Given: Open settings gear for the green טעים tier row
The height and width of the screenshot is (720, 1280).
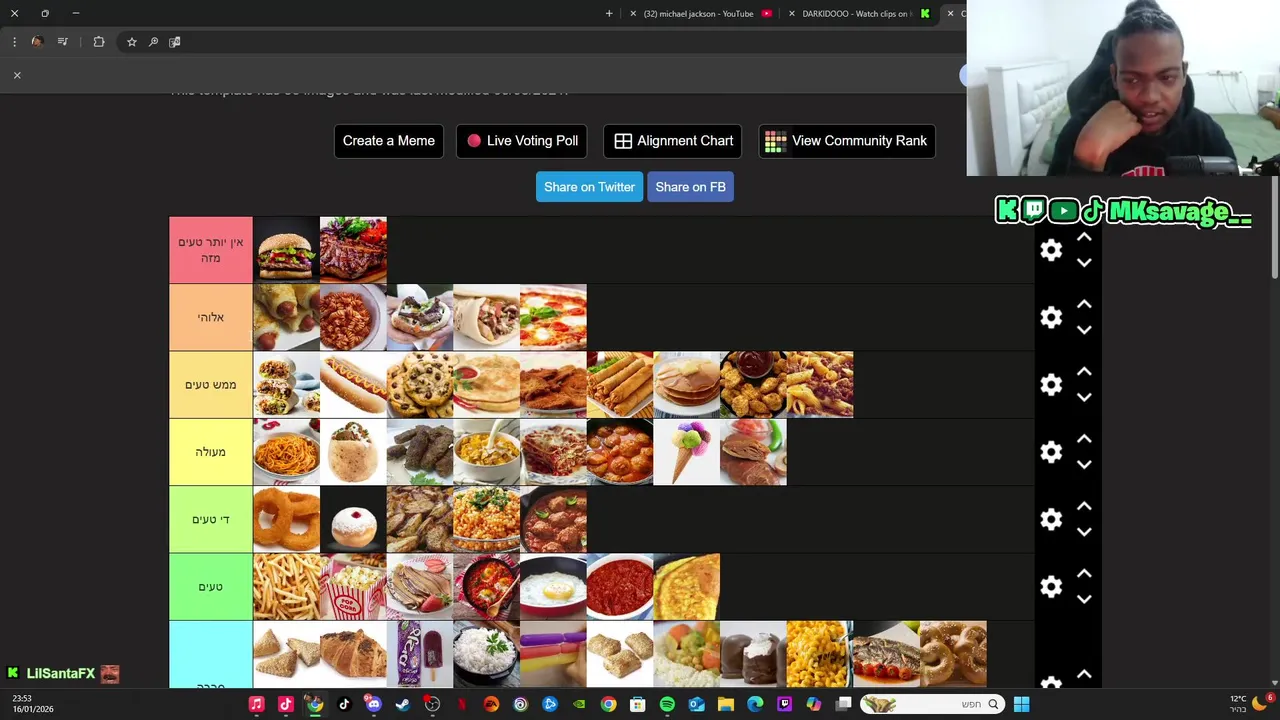Looking at the screenshot, I should click(x=1051, y=586).
